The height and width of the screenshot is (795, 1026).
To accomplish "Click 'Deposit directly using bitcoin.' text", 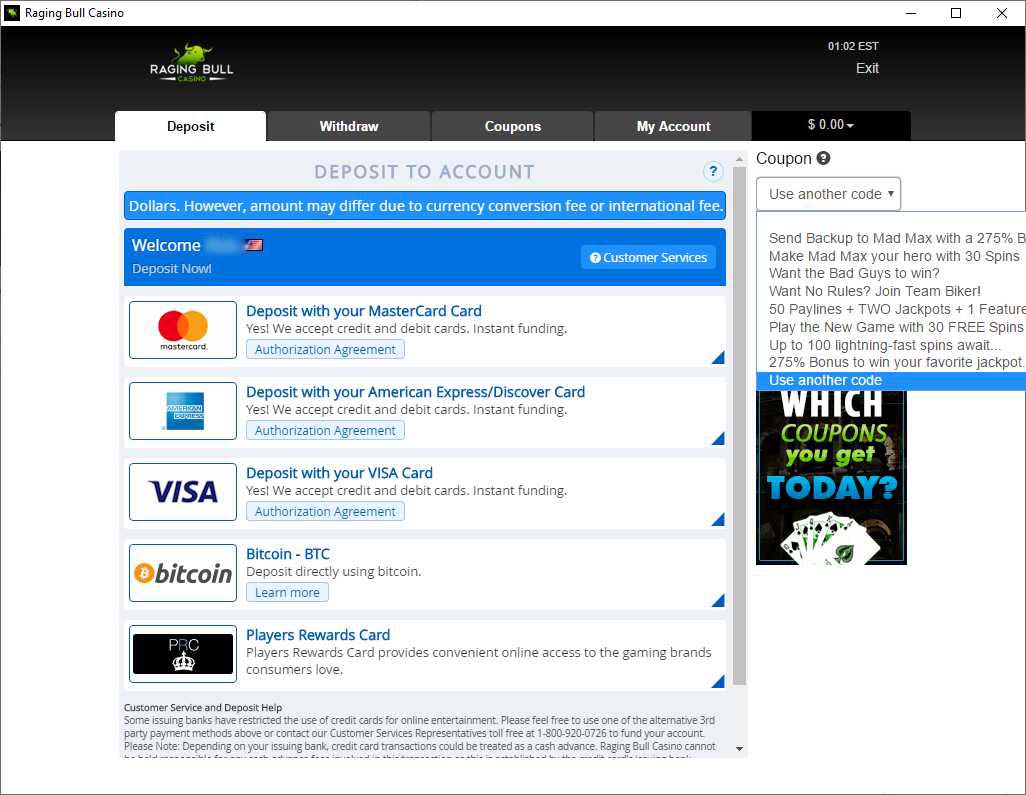I will 334,571.
